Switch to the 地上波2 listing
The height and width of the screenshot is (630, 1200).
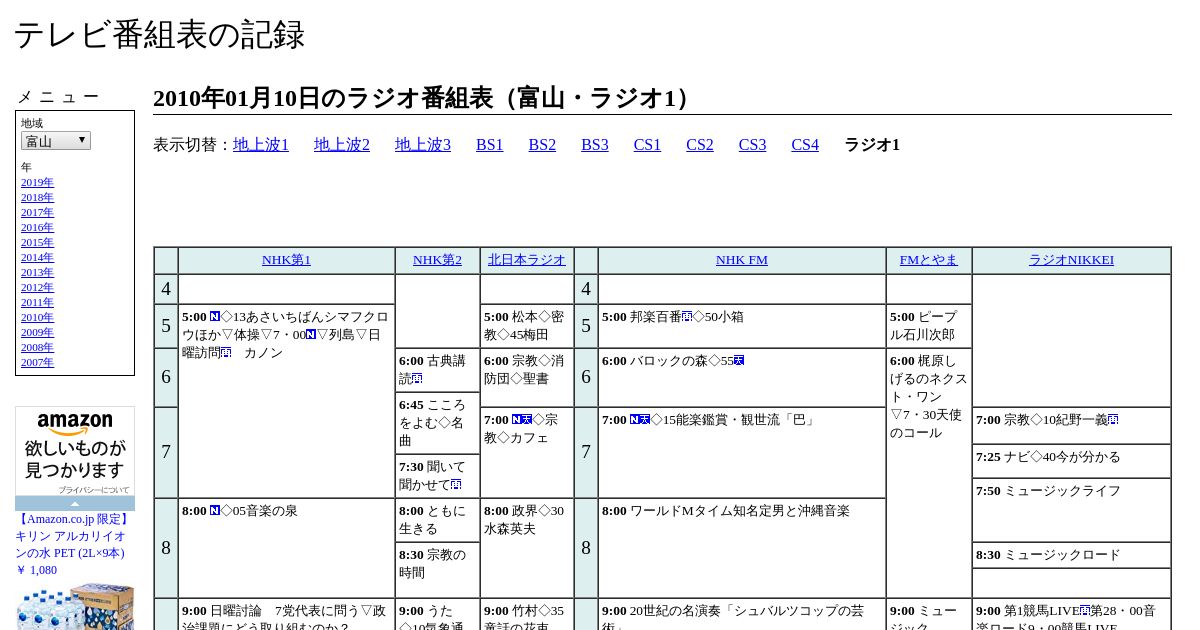click(x=342, y=145)
